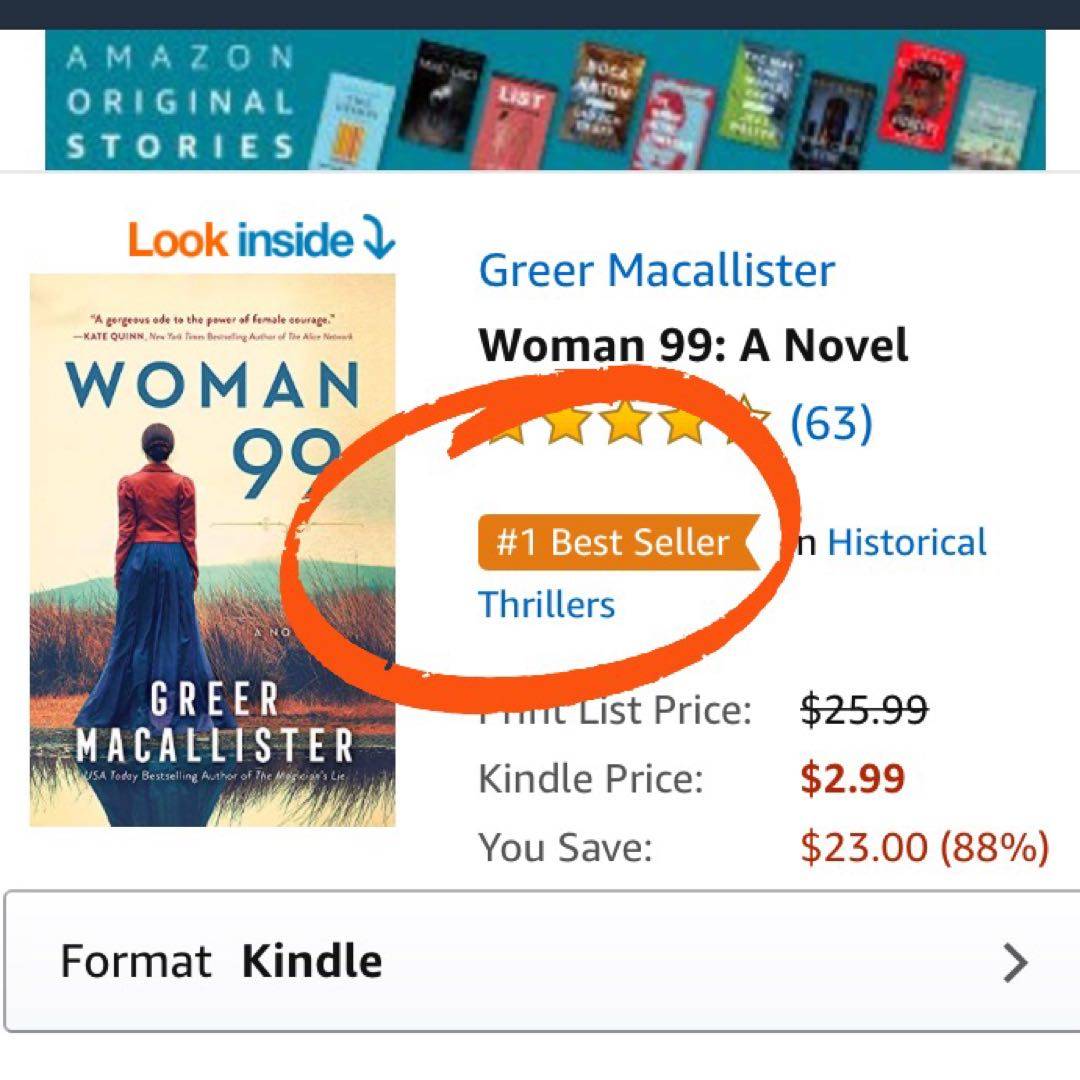
Task: Click the Woman 99: A Novel title
Action: [693, 346]
